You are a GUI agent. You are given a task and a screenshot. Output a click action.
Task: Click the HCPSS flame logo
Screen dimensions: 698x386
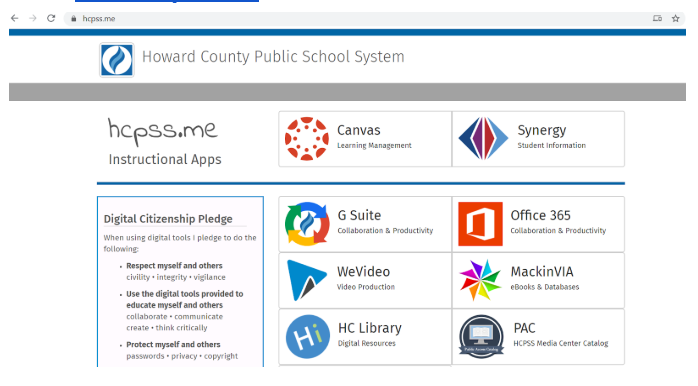(117, 60)
